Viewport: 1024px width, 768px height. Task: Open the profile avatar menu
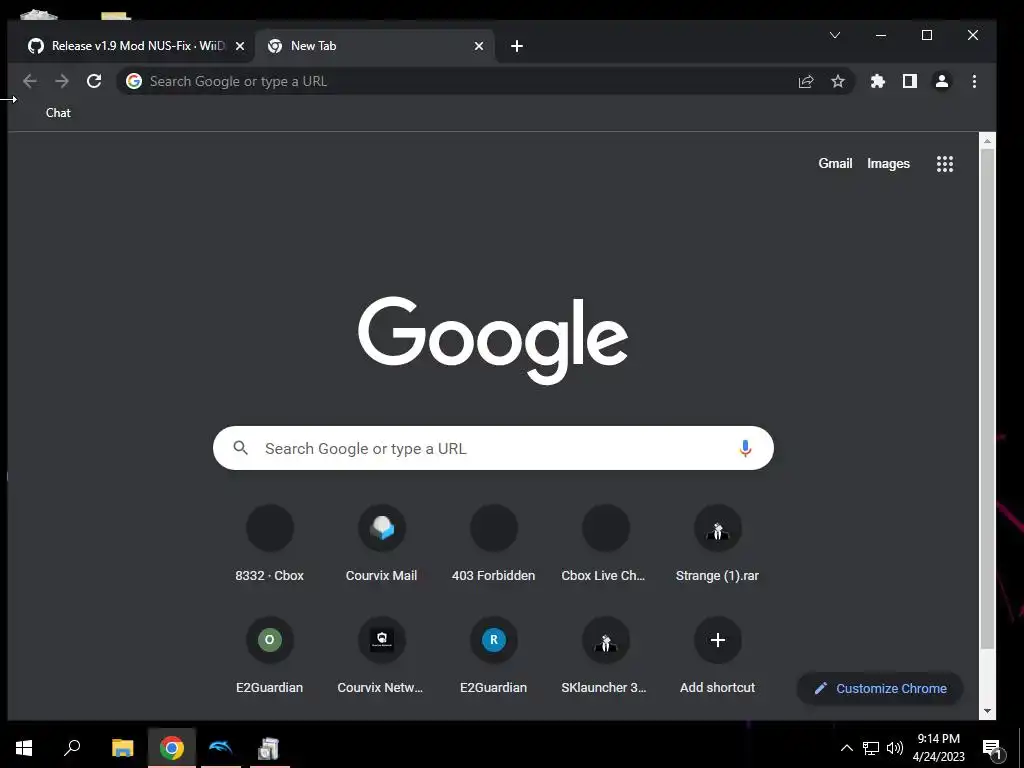(942, 81)
